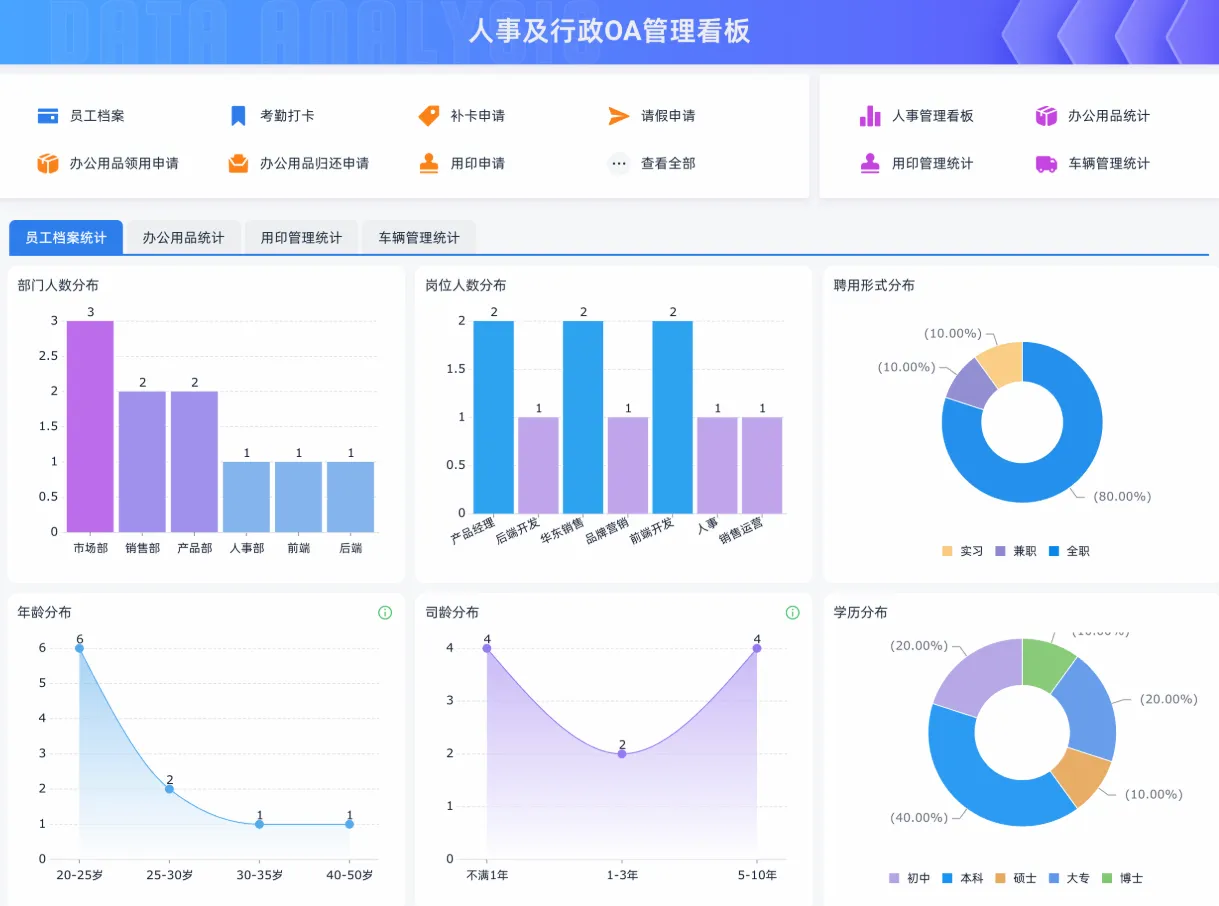Toggle 兼职 legend in 聘用形式分布
Viewport: 1219px width, 906px height.
pos(1016,551)
